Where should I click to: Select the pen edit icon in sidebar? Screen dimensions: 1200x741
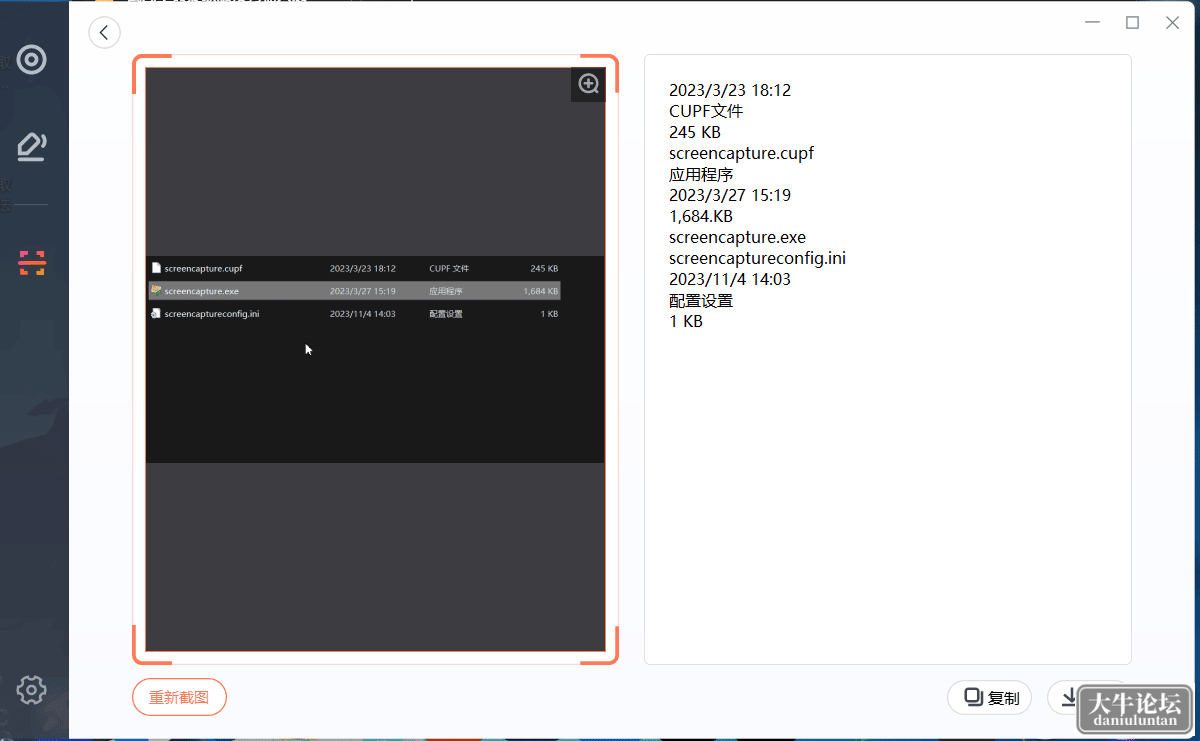point(32,147)
